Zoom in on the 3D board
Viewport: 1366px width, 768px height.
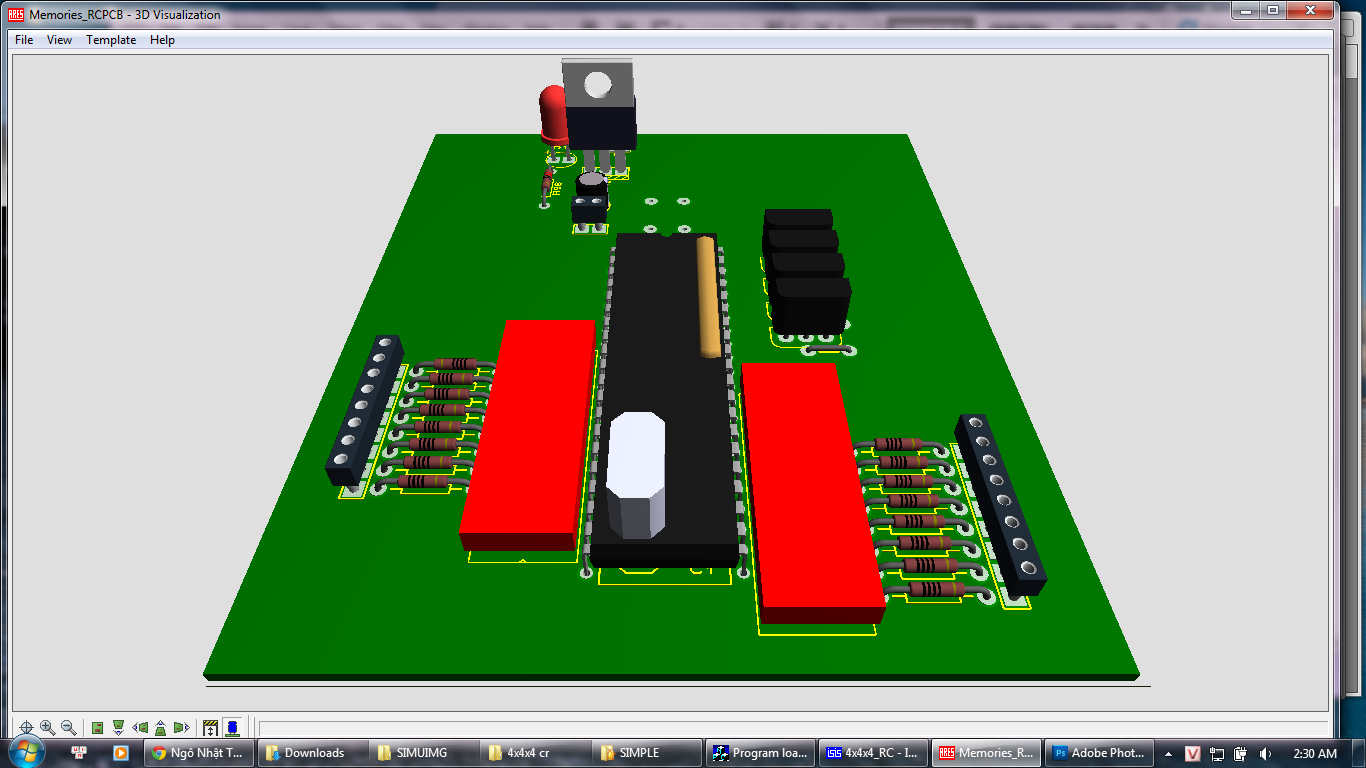click(x=47, y=728)
